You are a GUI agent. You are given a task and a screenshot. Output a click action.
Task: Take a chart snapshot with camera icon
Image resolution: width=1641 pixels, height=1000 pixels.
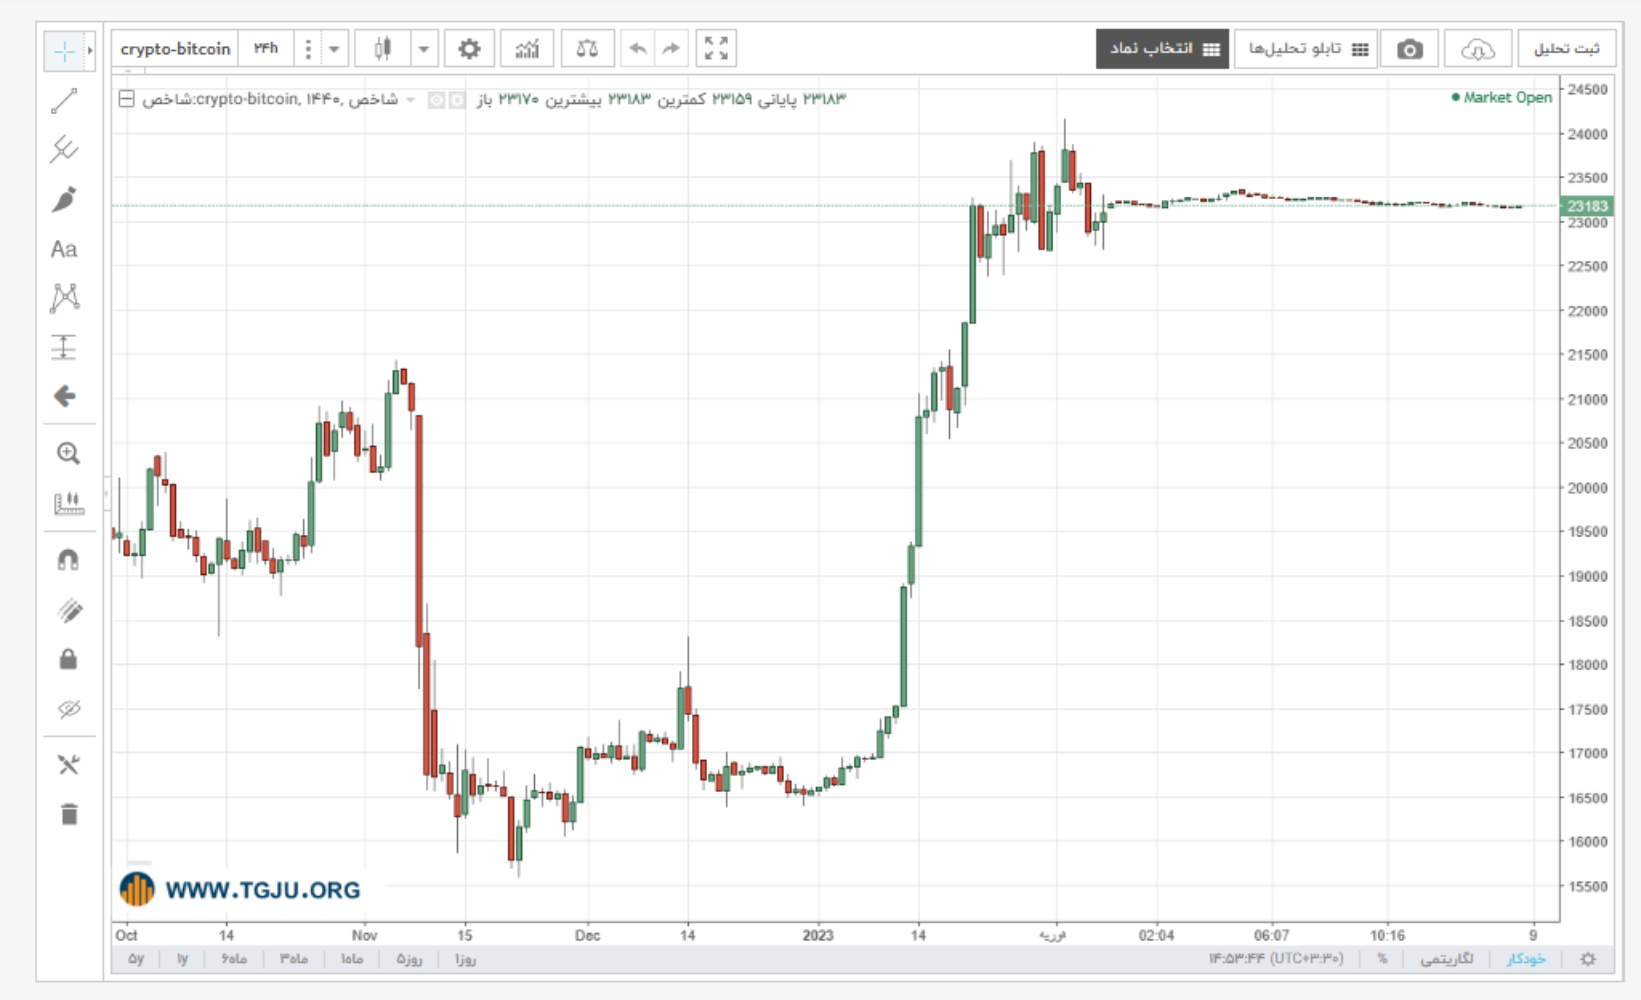(x=1409, y=49)
